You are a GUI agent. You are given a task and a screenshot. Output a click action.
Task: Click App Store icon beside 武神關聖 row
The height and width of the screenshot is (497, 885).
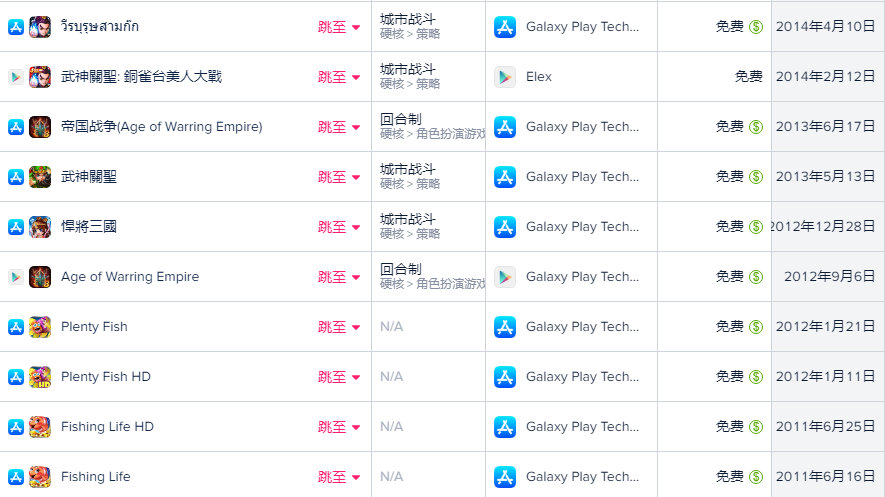click(16, 177)
